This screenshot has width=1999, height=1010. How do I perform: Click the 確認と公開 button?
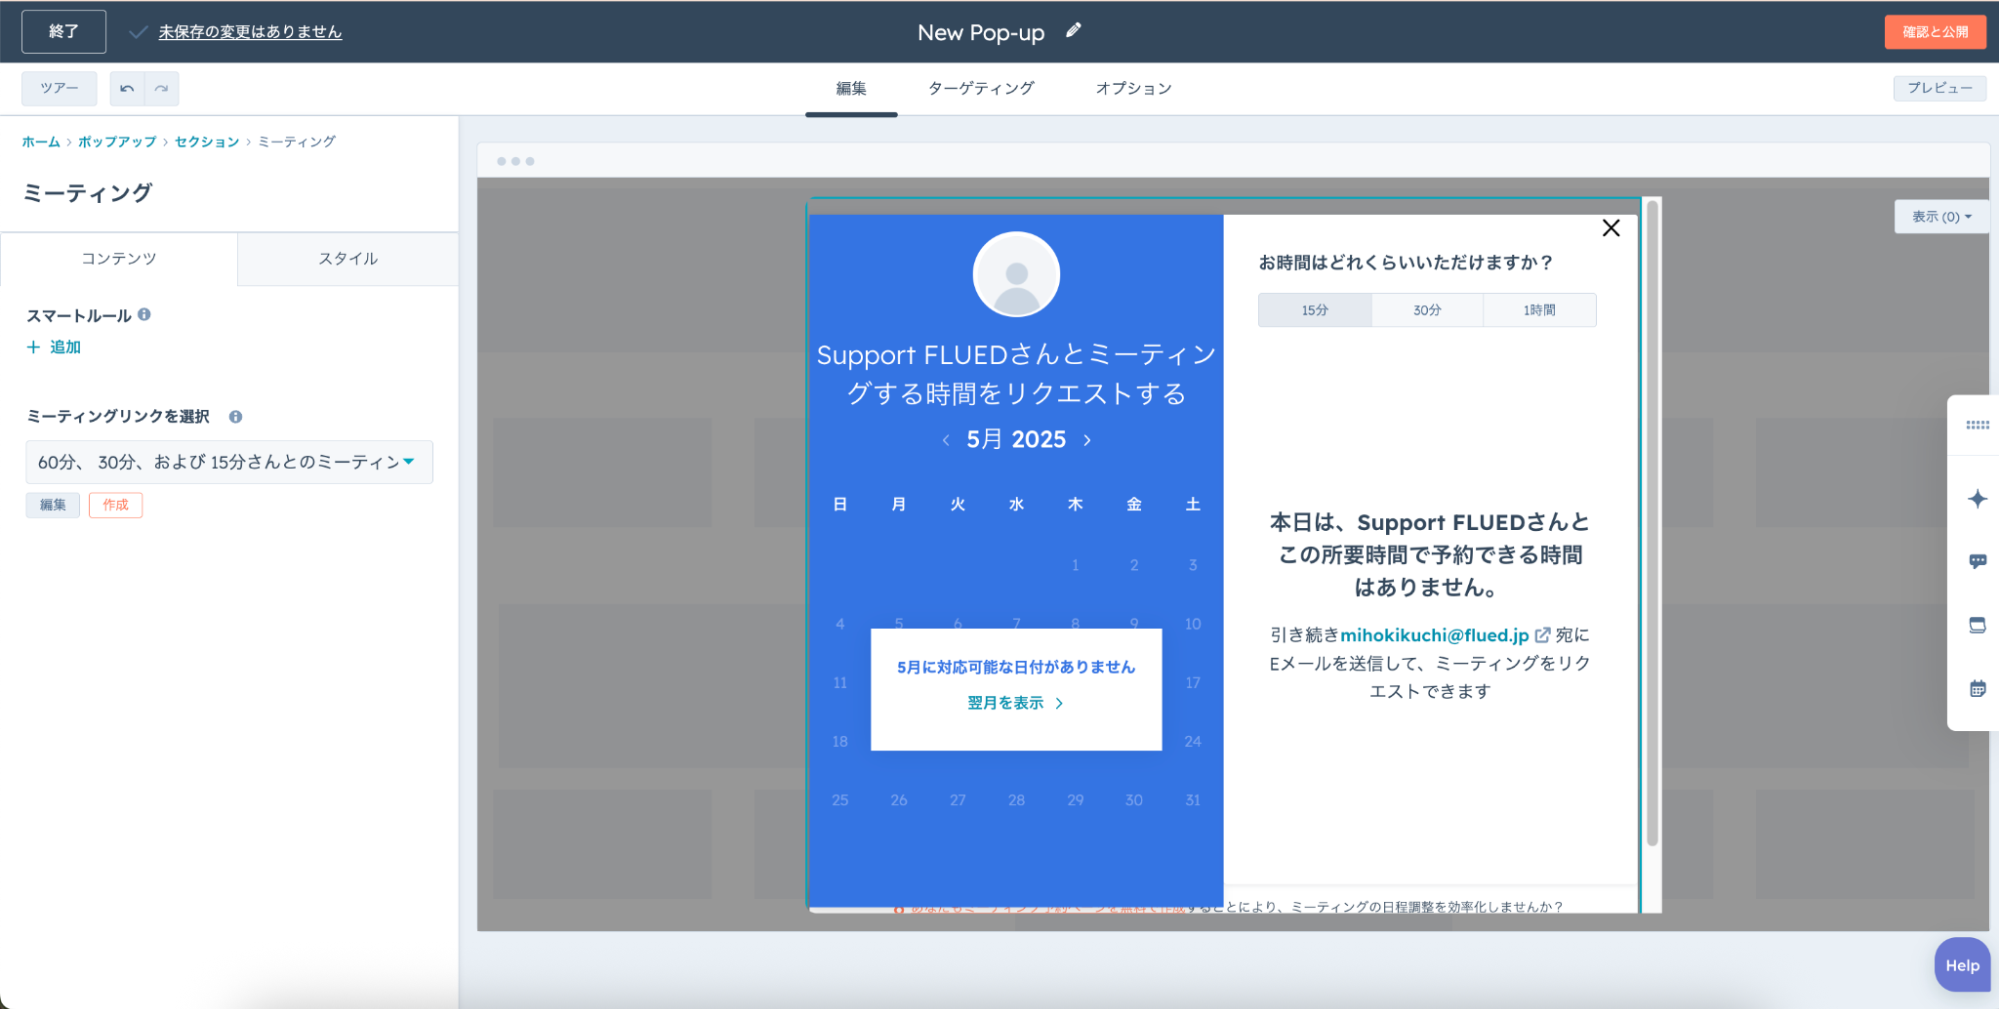click(1935, 32)
